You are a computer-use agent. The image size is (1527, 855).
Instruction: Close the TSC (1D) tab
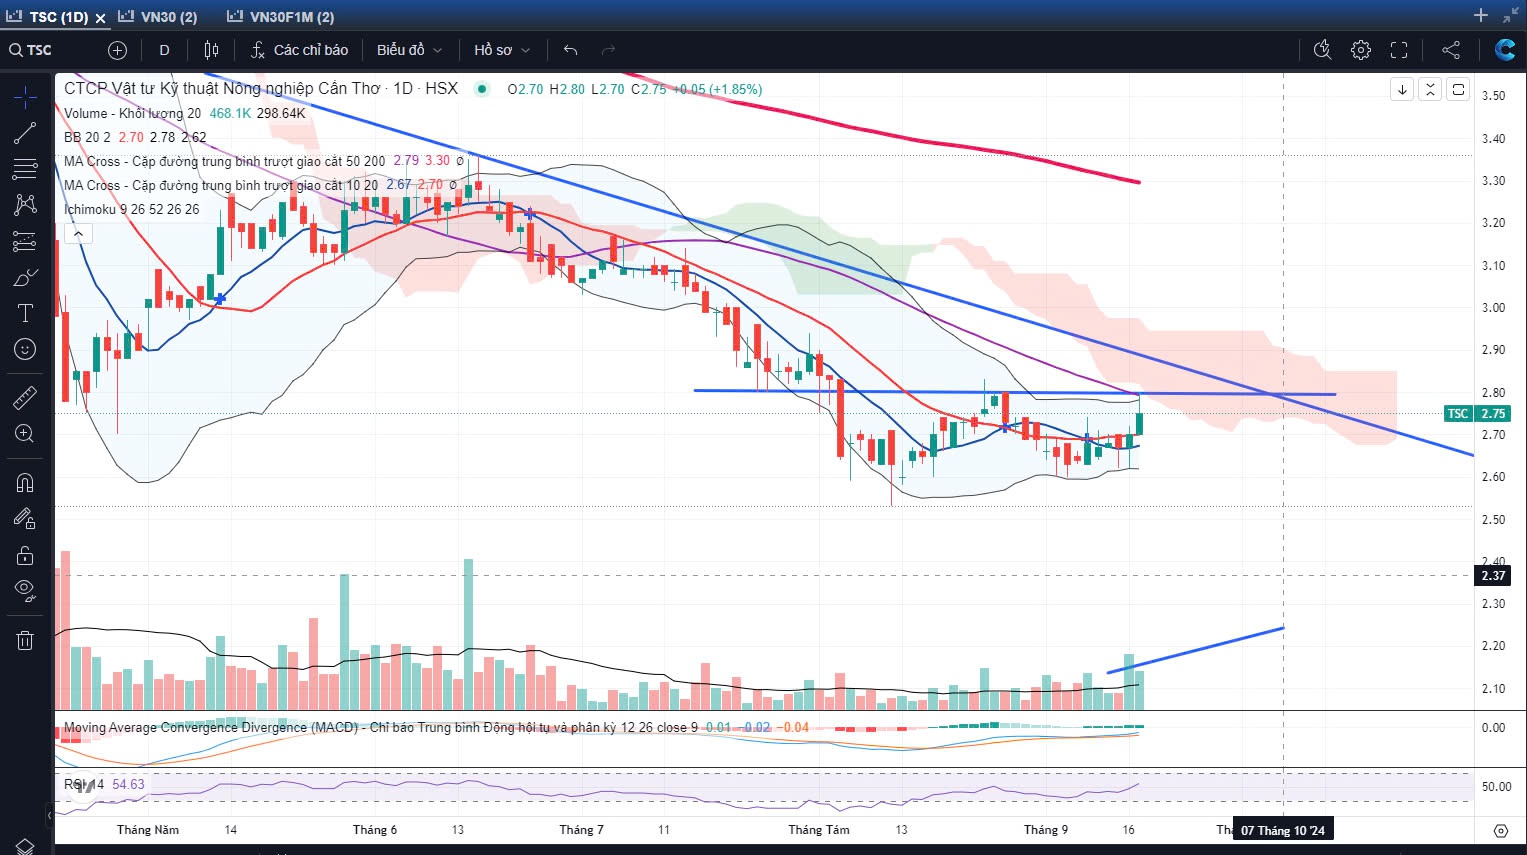pyautogui.click(x=100, y=18)
